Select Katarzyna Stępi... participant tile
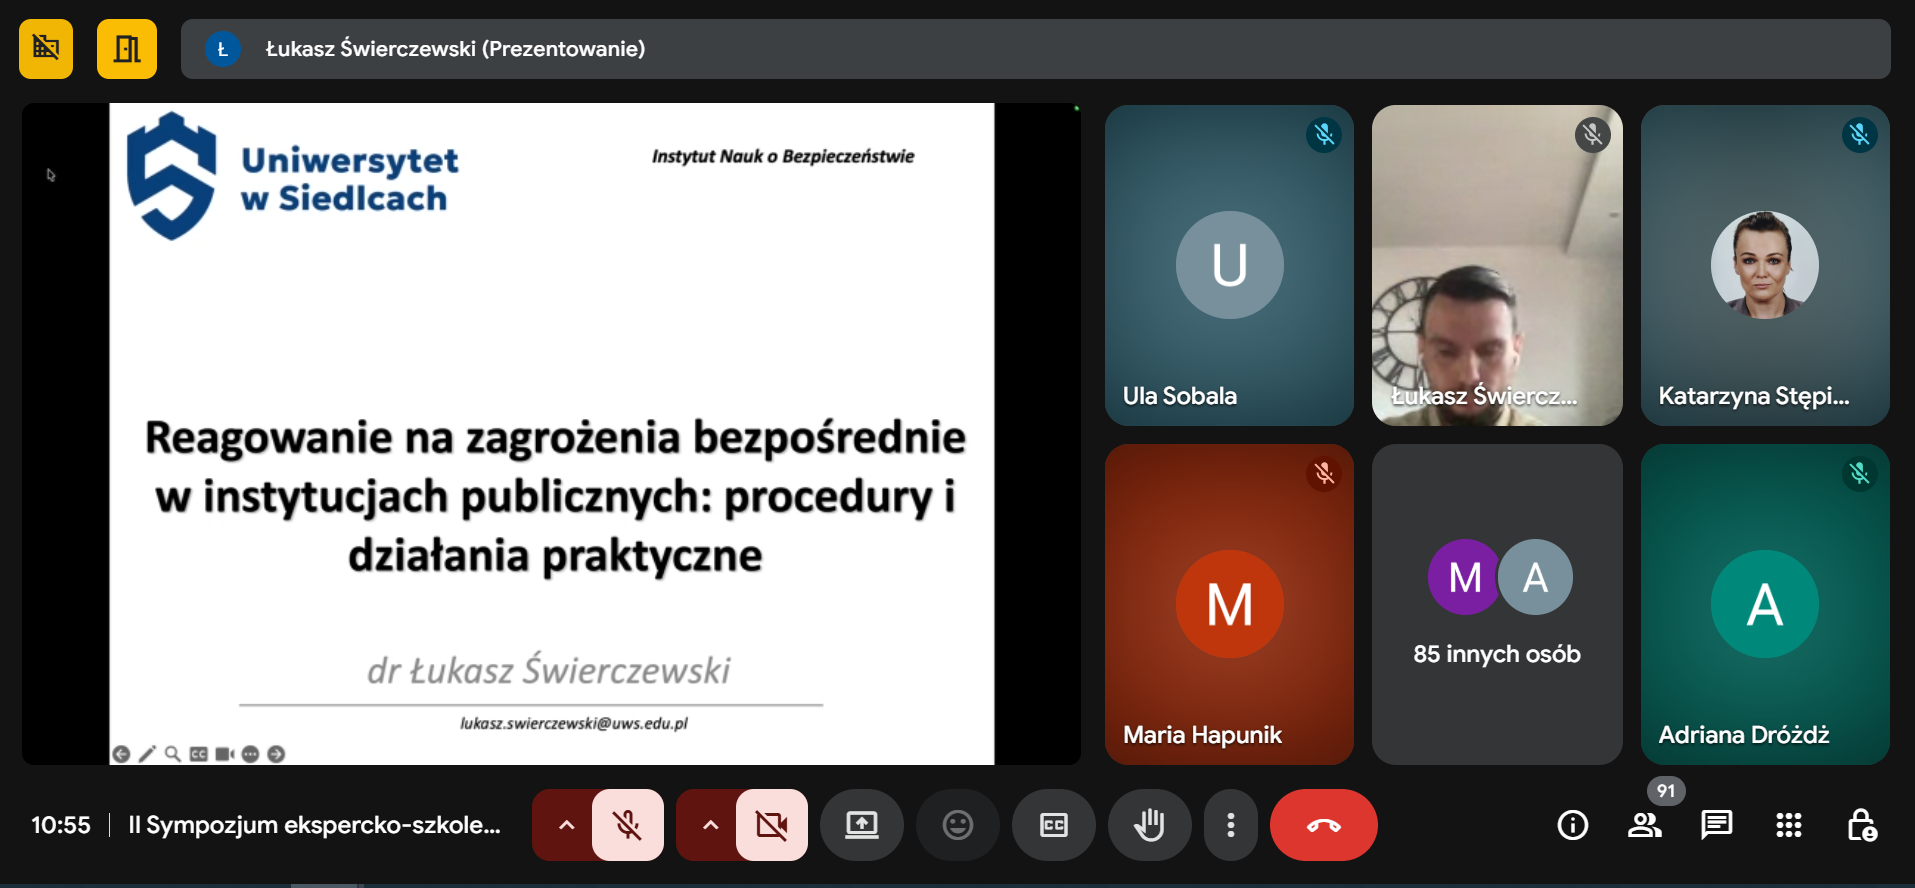Image resolution: width=1915 pixels, height=888 pixels. tap(1764, 265)
